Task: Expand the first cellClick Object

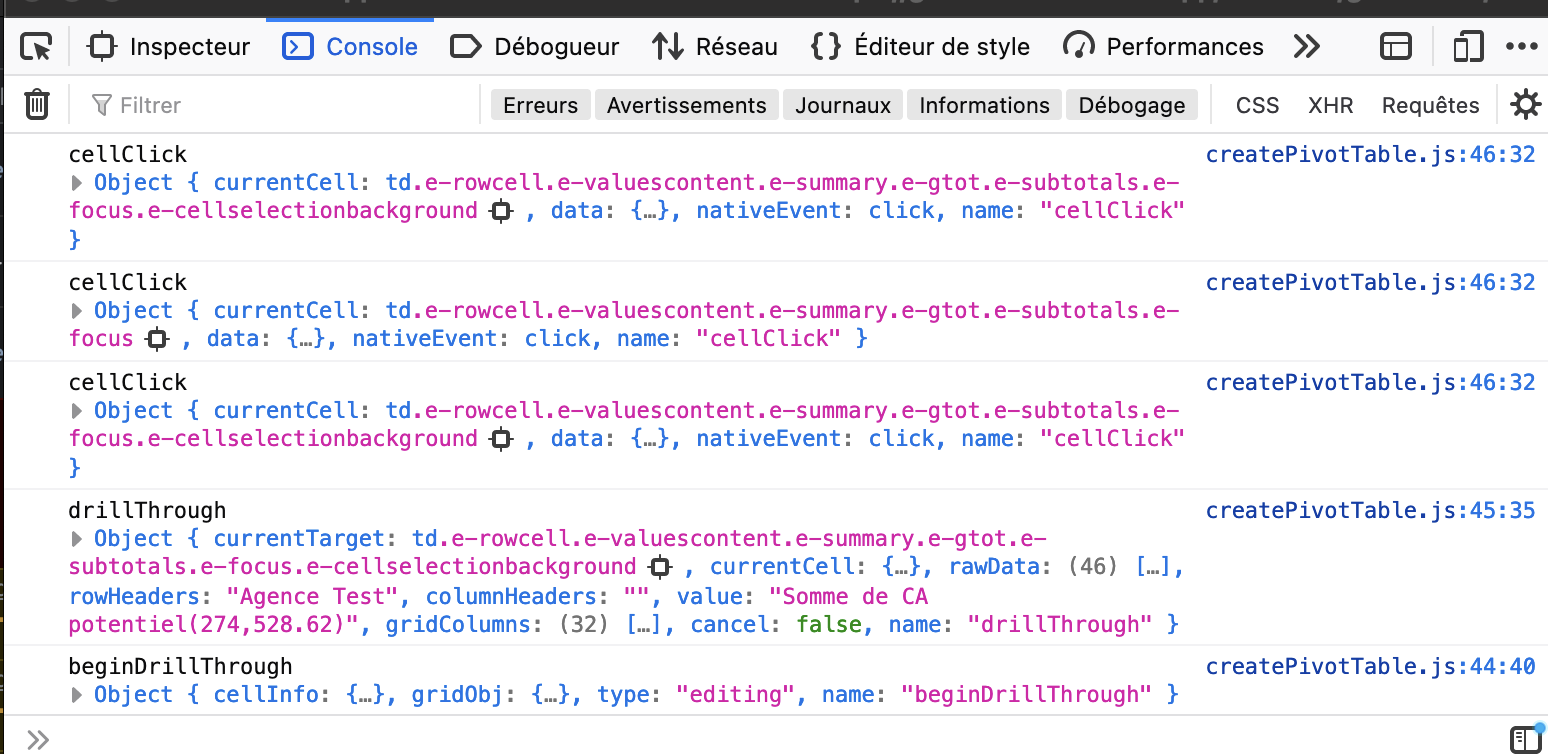Action: 77,183
